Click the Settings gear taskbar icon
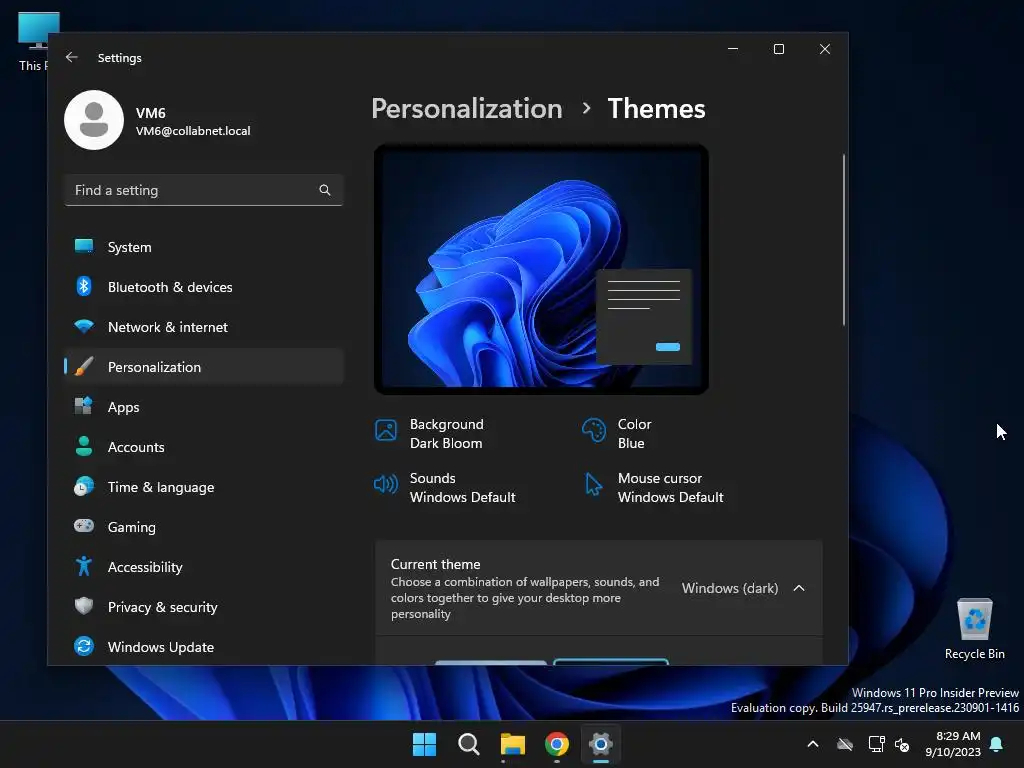The image size is (1024, 768). click(x=601, y=744)
